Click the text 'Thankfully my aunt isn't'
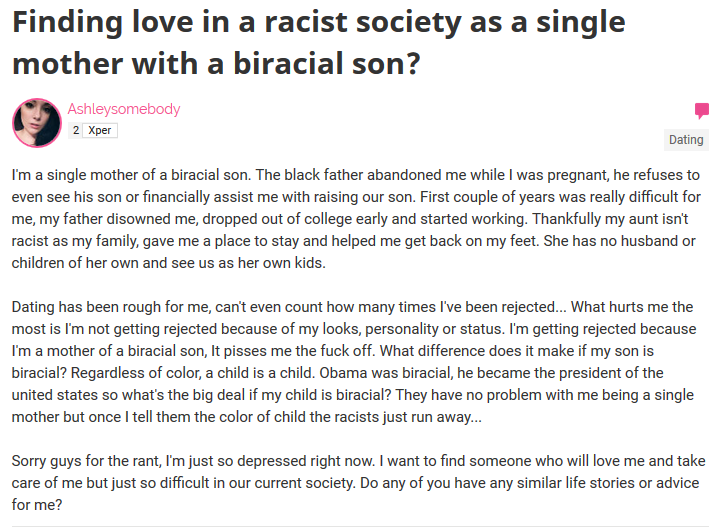Viewport: 728px width, 529px height. (610, 219)
